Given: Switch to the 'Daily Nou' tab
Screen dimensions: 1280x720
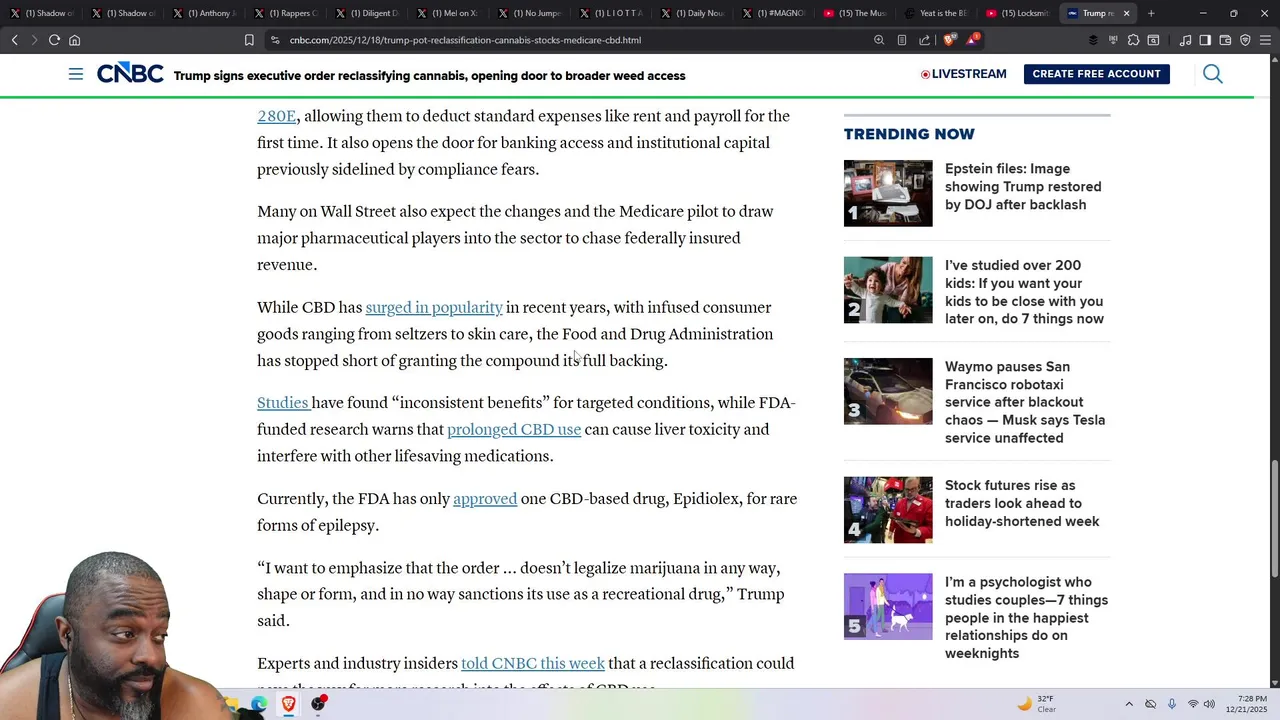Looking at the screenshot, I should coord(694,13).
